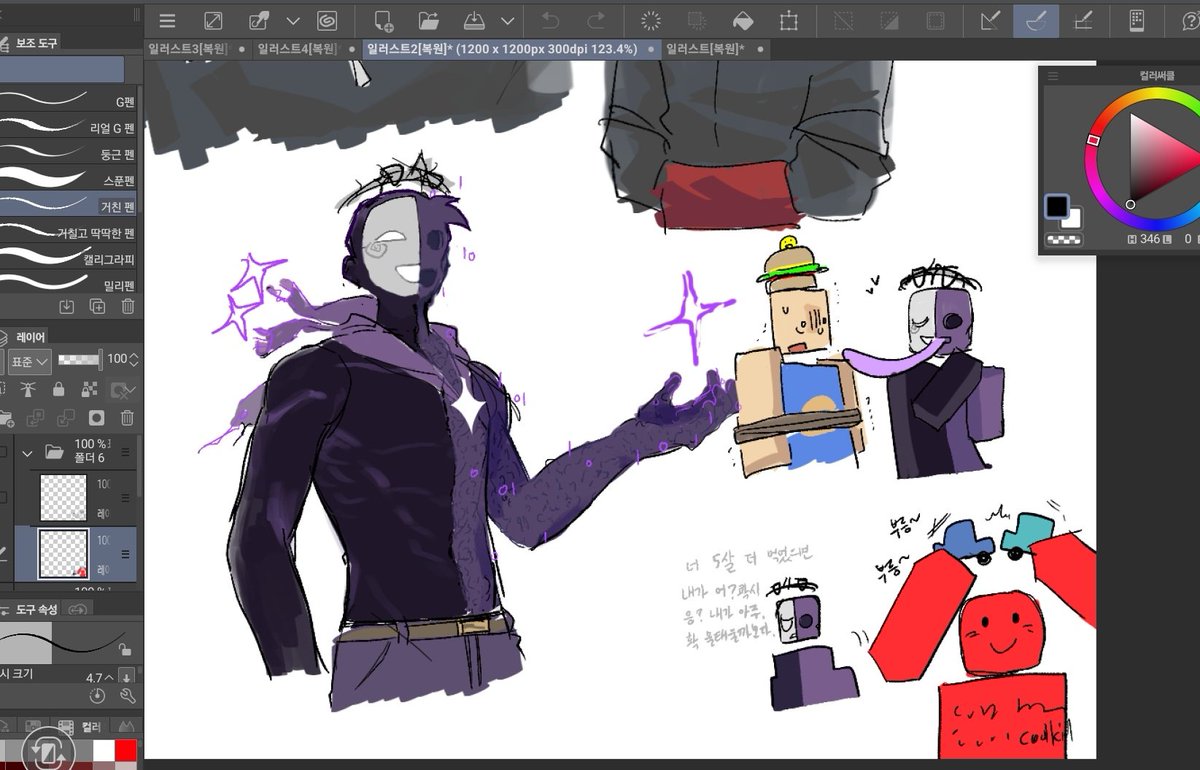Select the 리얼 G 펜 brush
This screenshot has width=1200, height=770.
tap(68, 127)
